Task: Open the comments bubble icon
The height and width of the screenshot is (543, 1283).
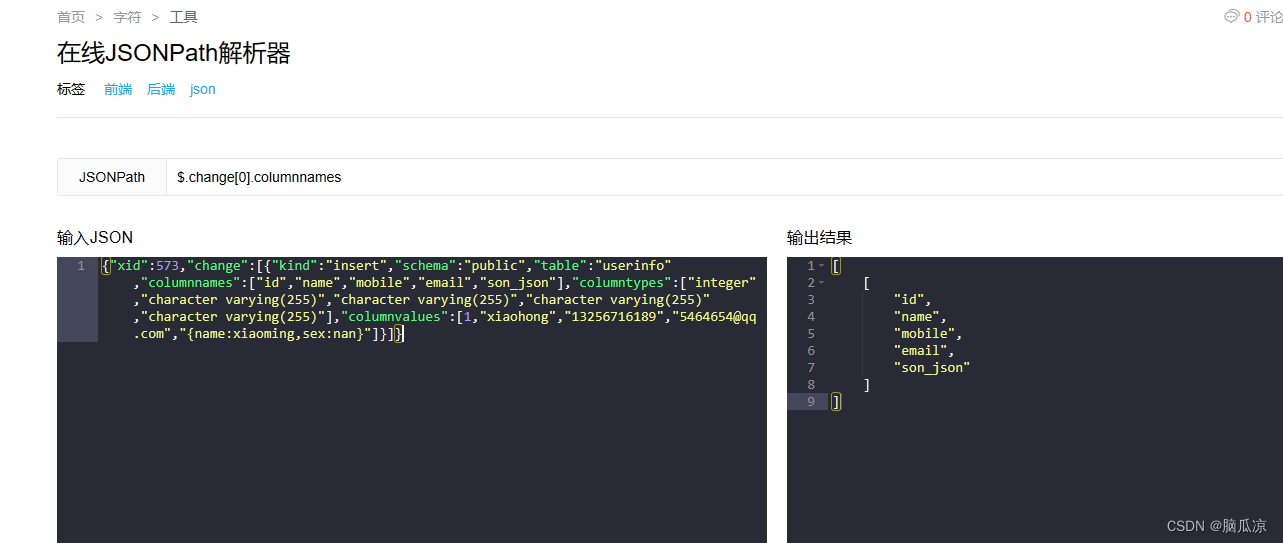Action: [x=1231, y=16]
